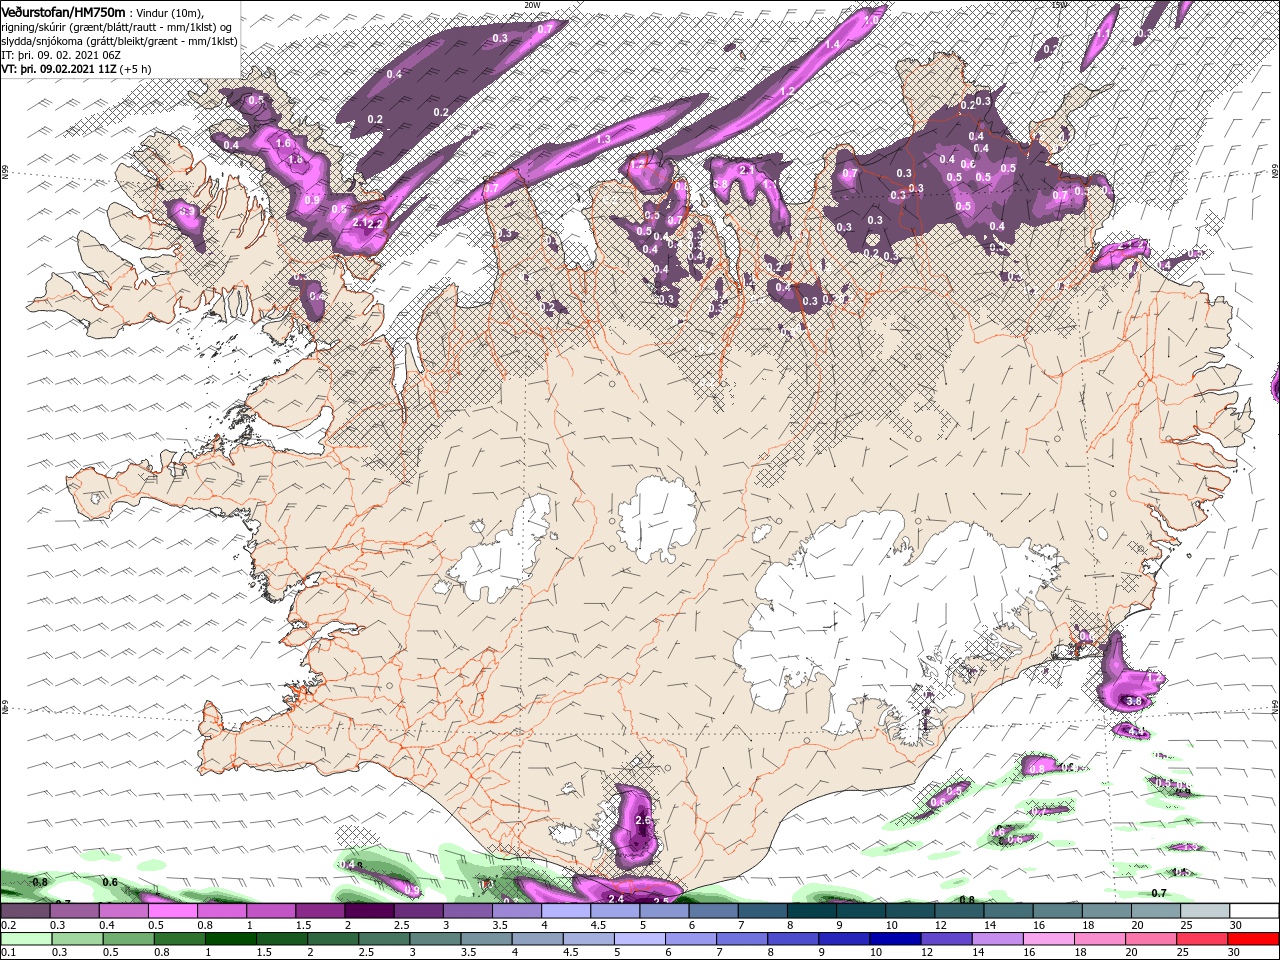
Task: Select the top-row grey swatch labeled 25
Action: 1206,911
